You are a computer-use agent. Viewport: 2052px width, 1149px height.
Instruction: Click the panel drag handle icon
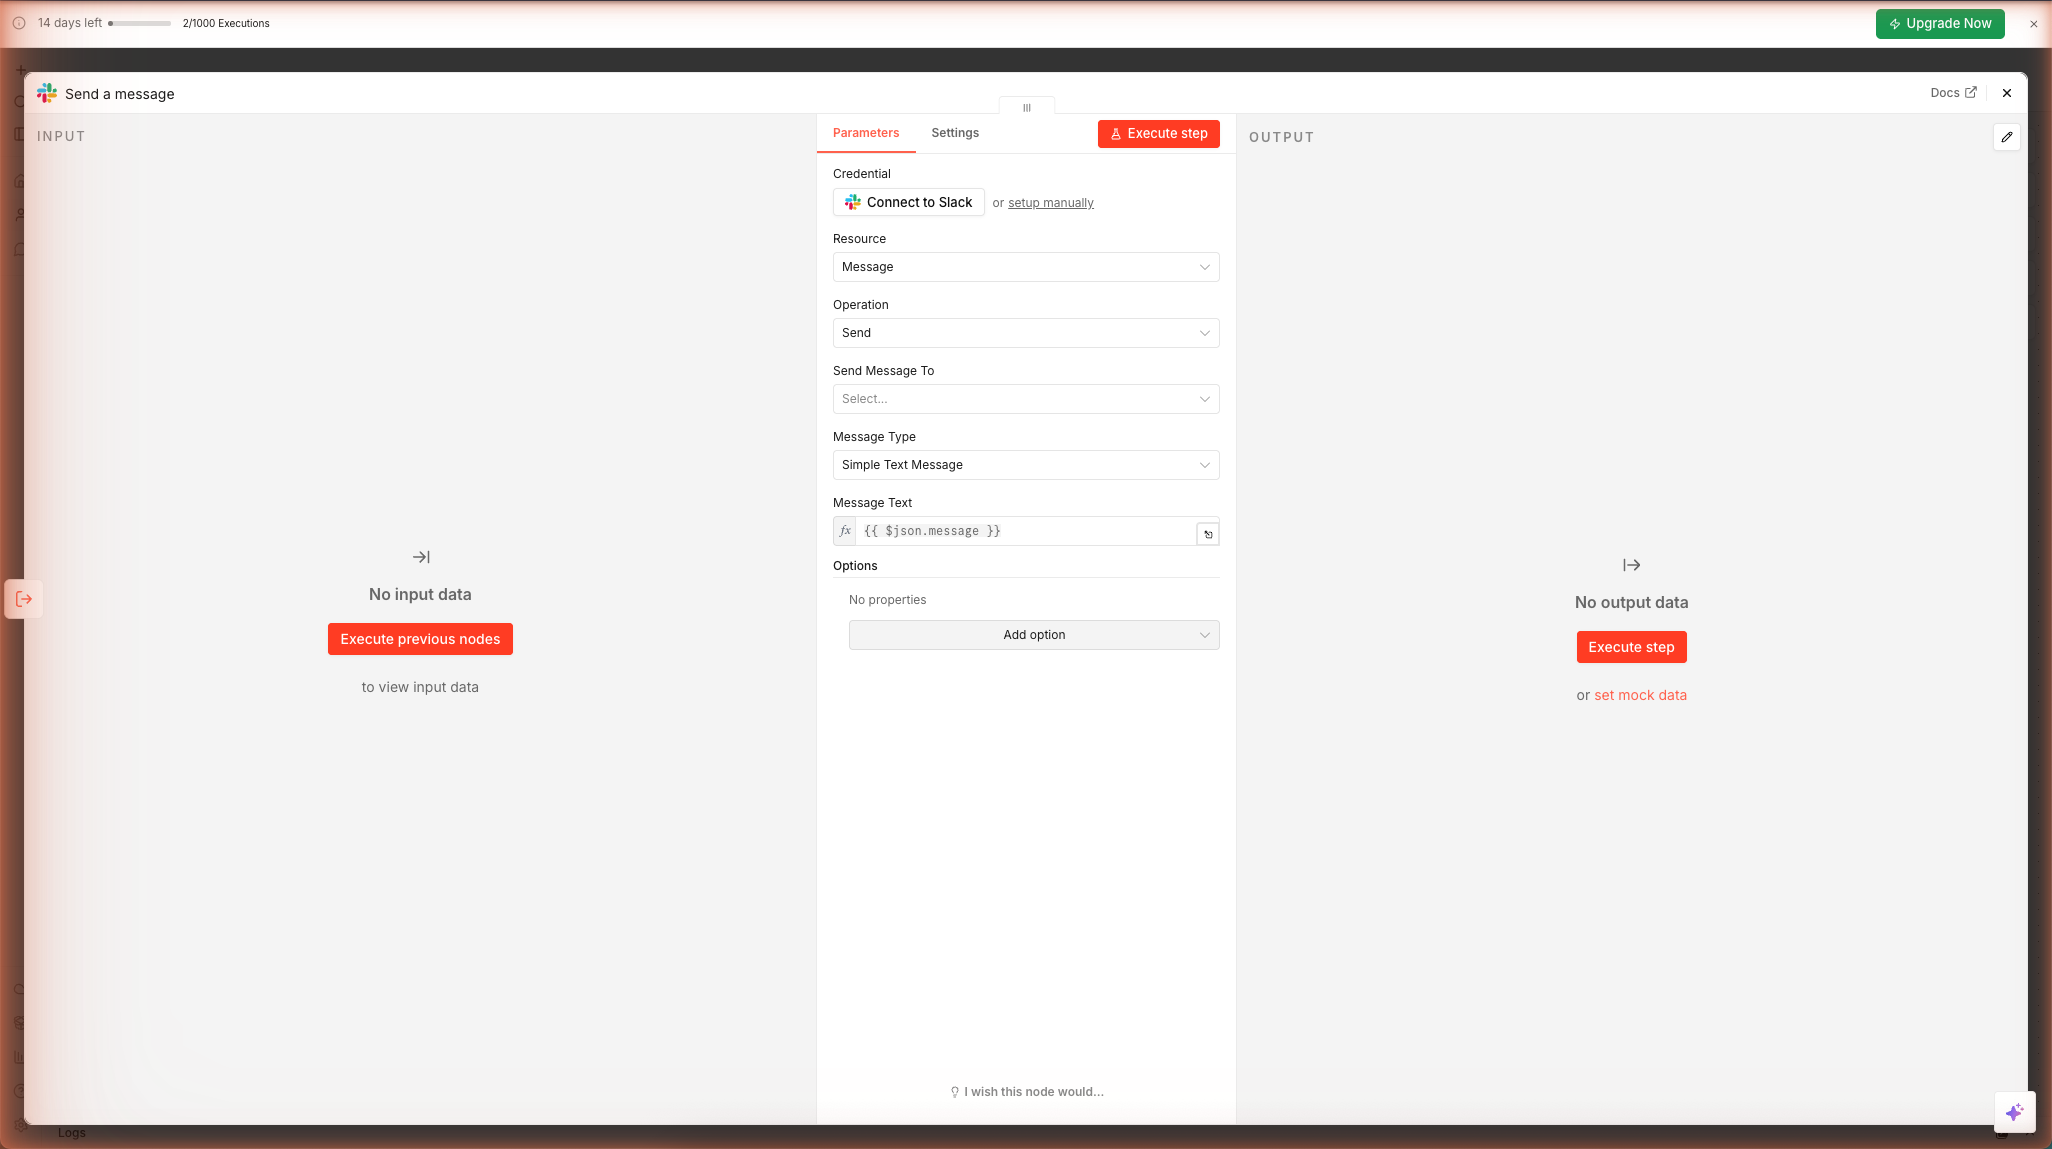1026,108
